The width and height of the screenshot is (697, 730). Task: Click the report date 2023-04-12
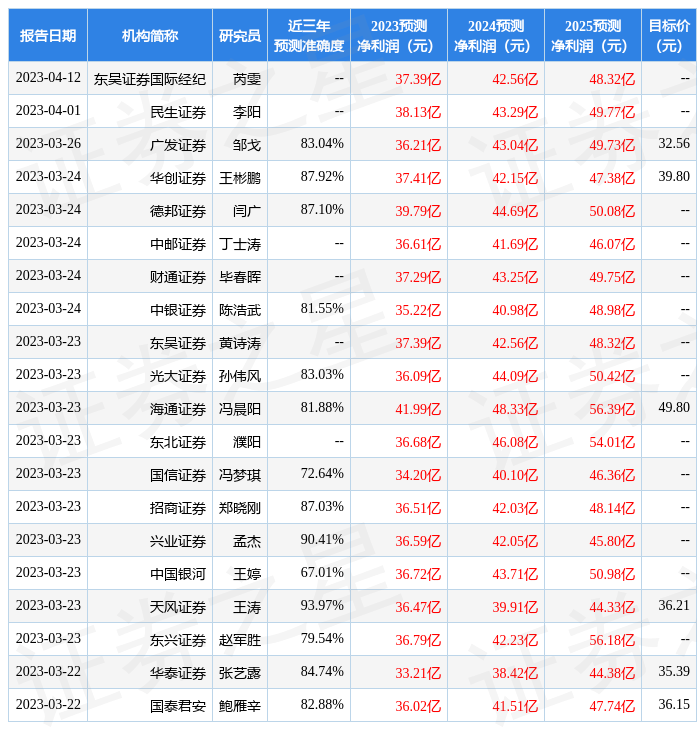pos(48,78)
